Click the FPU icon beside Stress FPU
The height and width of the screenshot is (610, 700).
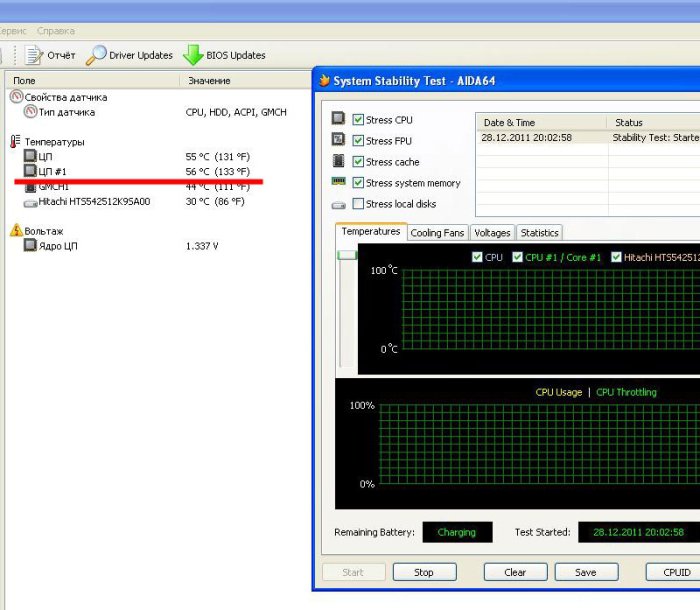click(338, 139)
